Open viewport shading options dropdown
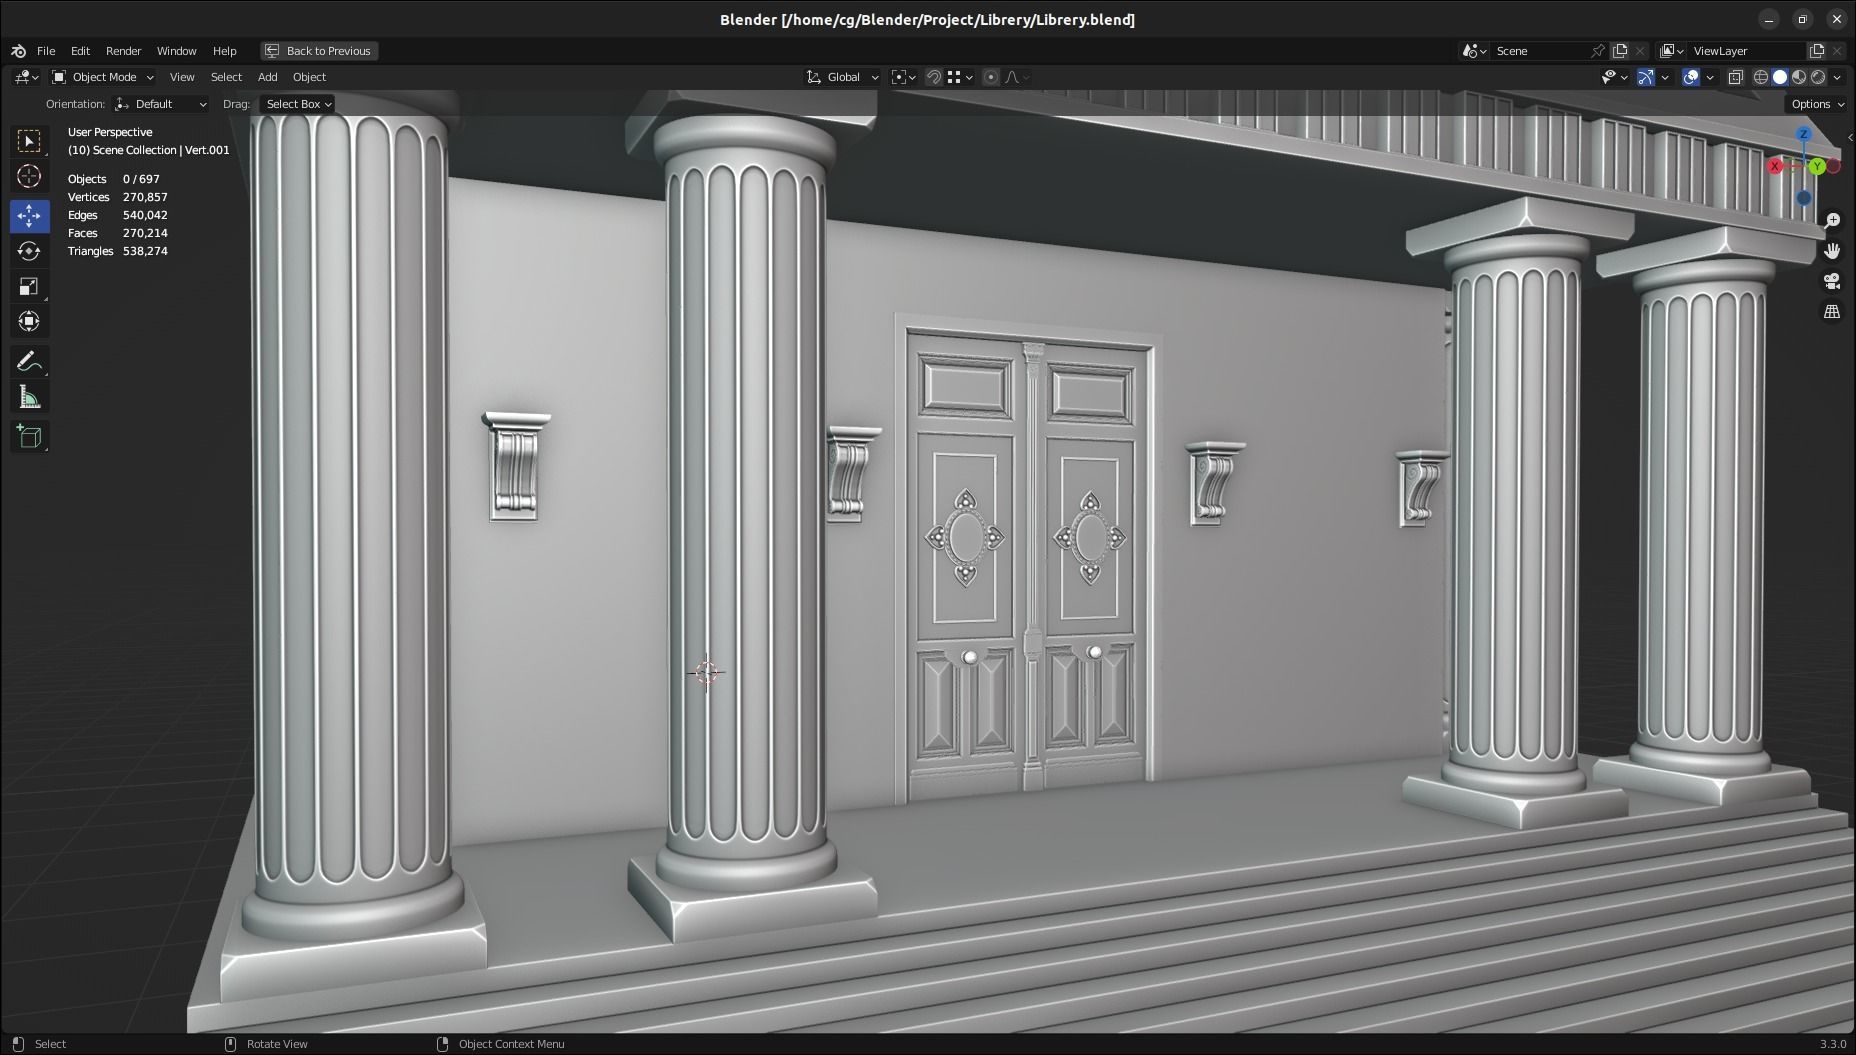Viewport: 1856px width, 1055px height. tap(1838, 77)
